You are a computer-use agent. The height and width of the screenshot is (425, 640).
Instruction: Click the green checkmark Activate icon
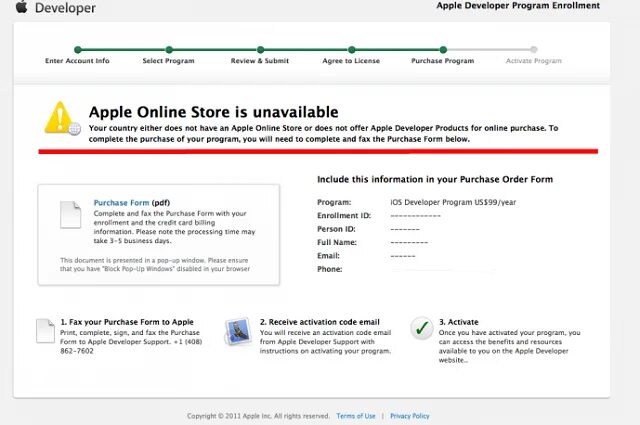tap(422, 329)
